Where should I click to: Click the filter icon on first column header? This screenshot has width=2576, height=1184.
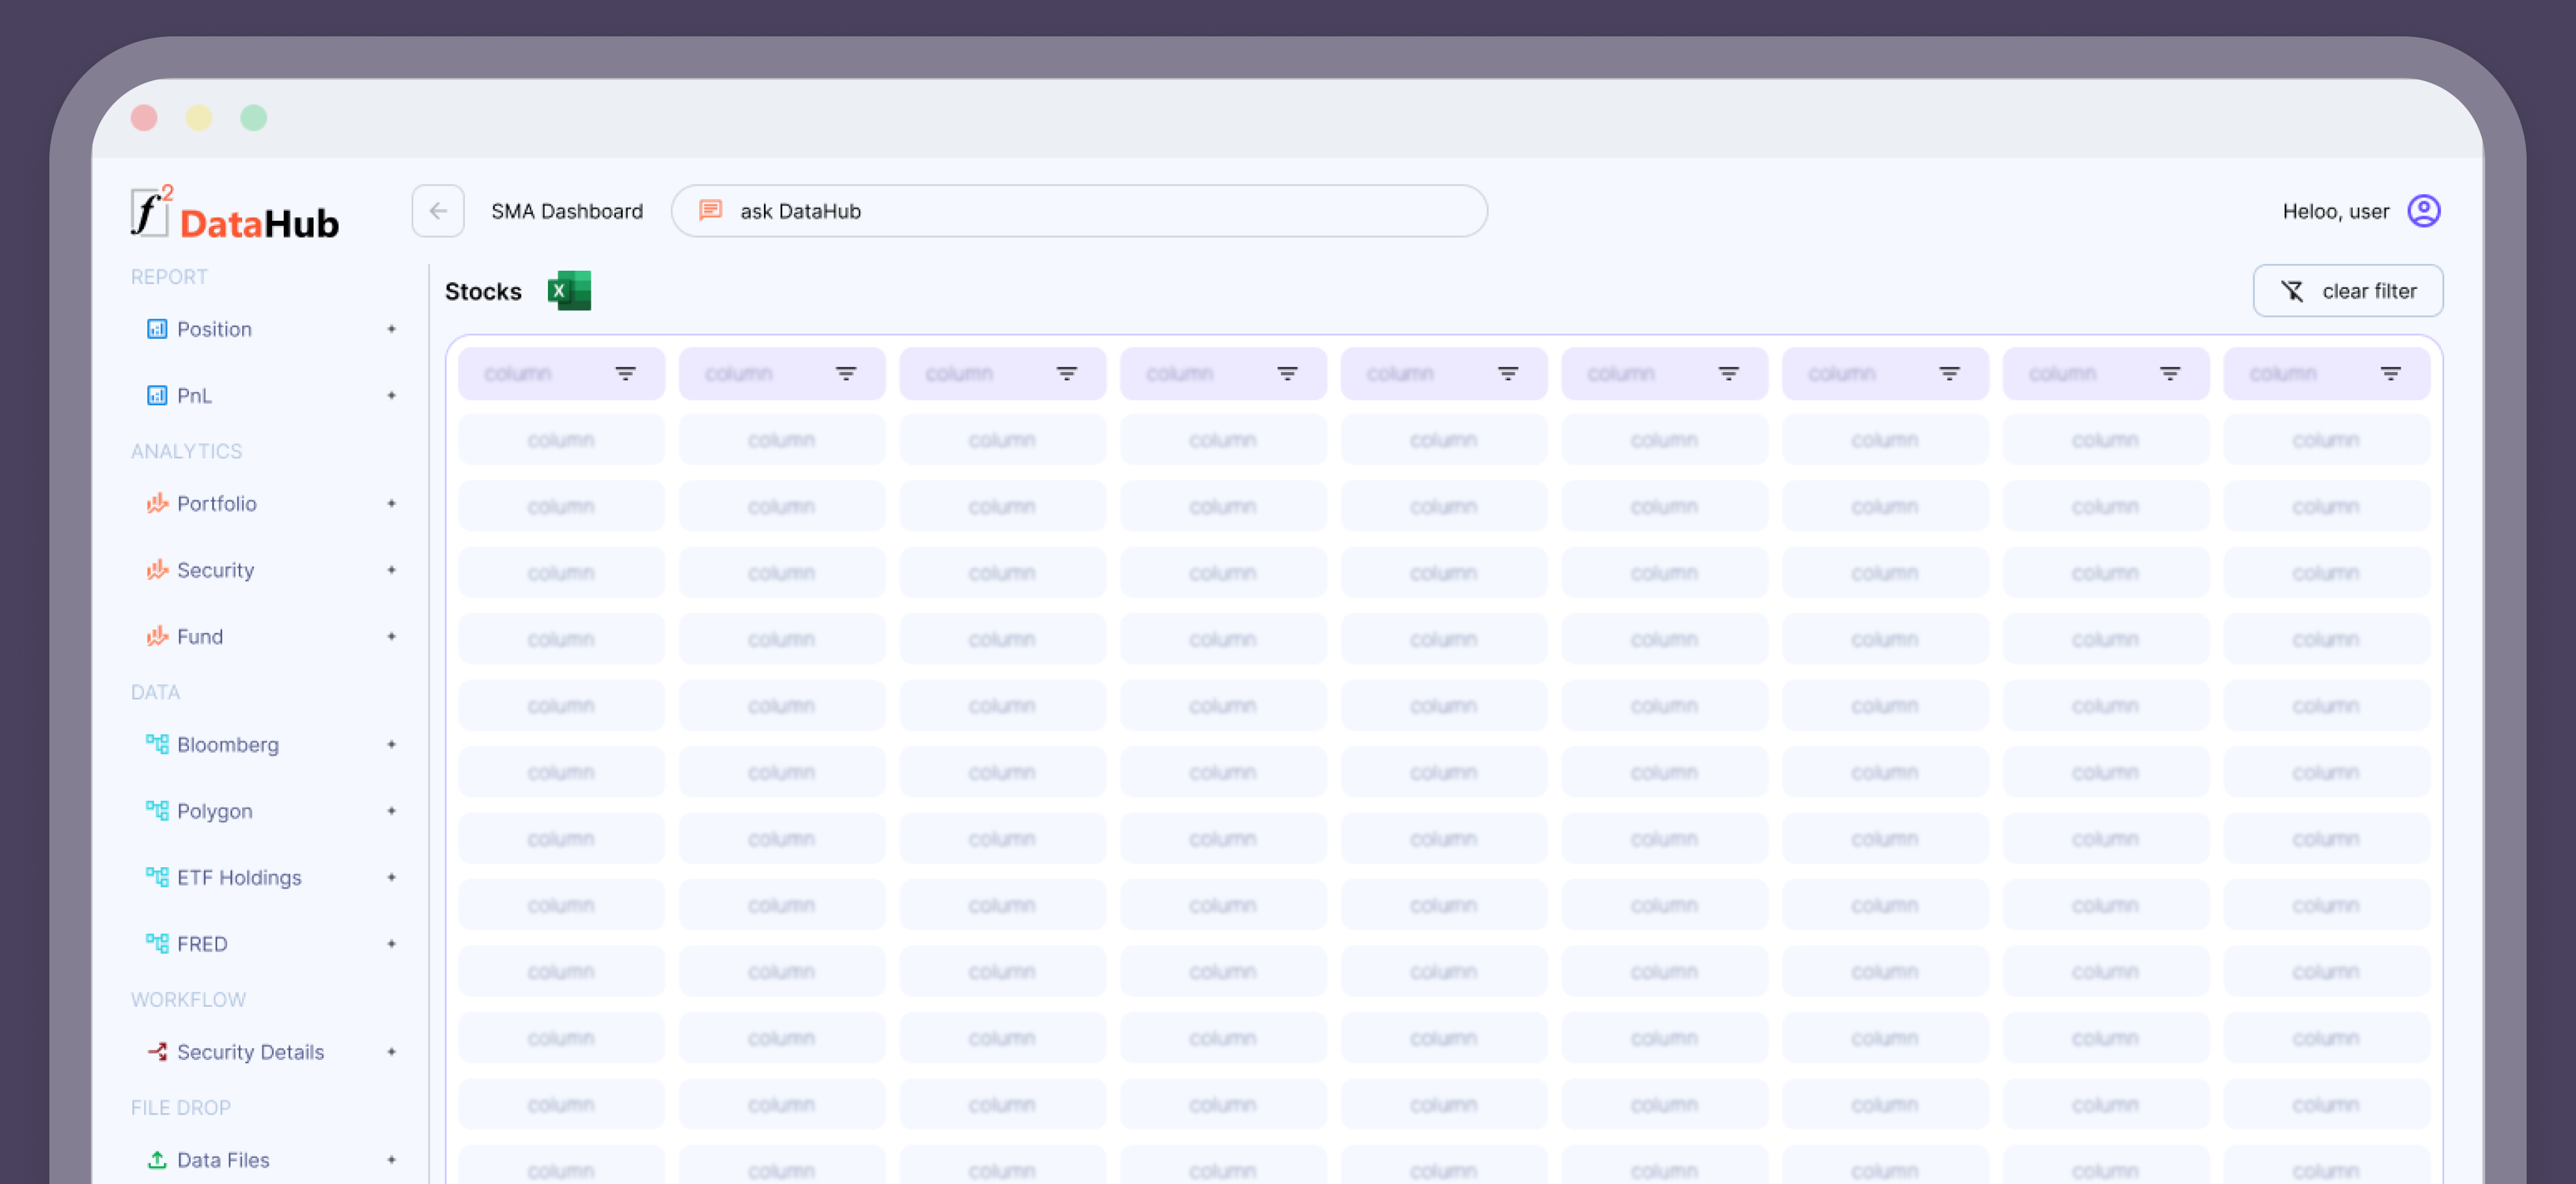[625, 374]
